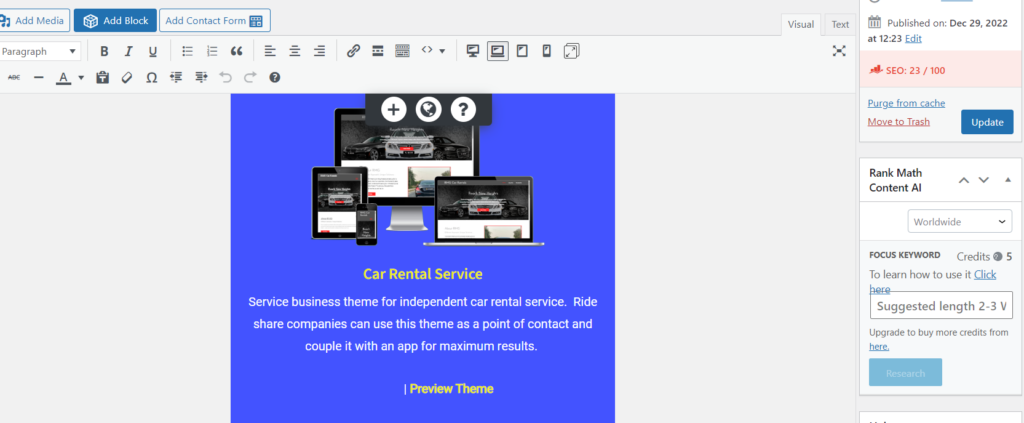
Task: Switch to the Text editor tab
Action: 840,25
